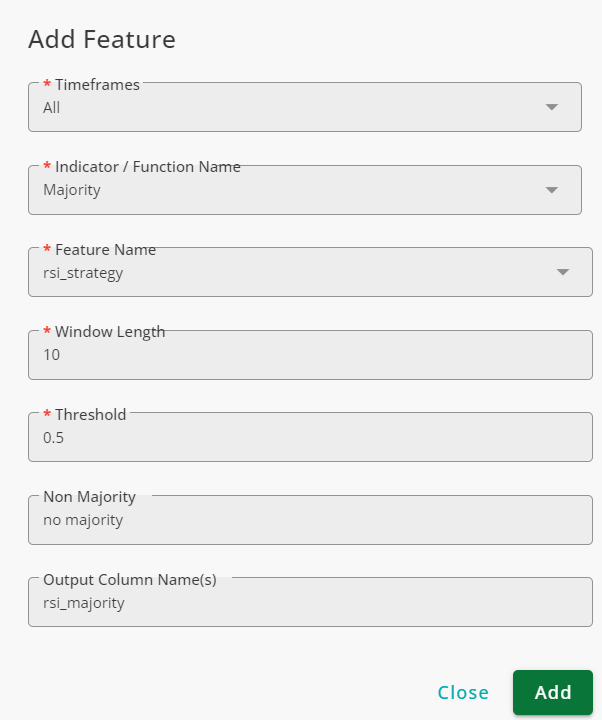The width and height of the screenshot is (602, 720).
Task: Expand the Indicator / Function Name dropdown arrow
Action: pyautogui.click(x=551, y=190)
